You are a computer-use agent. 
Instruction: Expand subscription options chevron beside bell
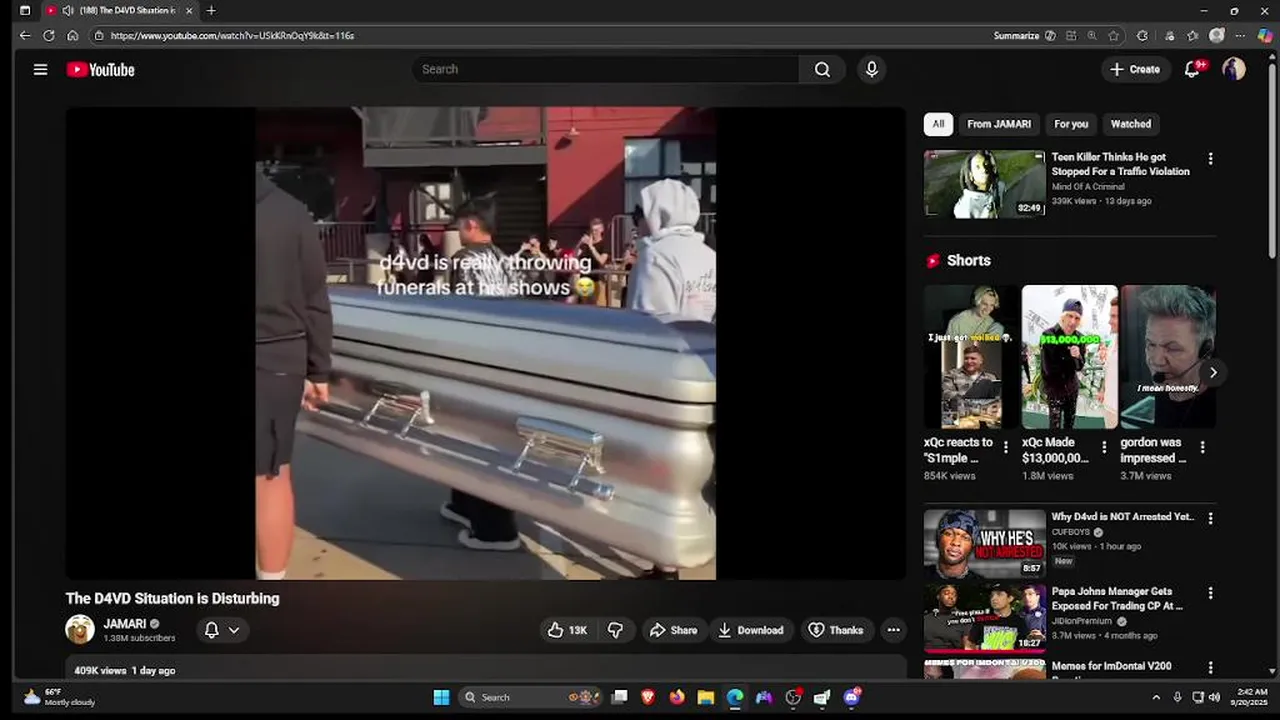pos(234,630)
